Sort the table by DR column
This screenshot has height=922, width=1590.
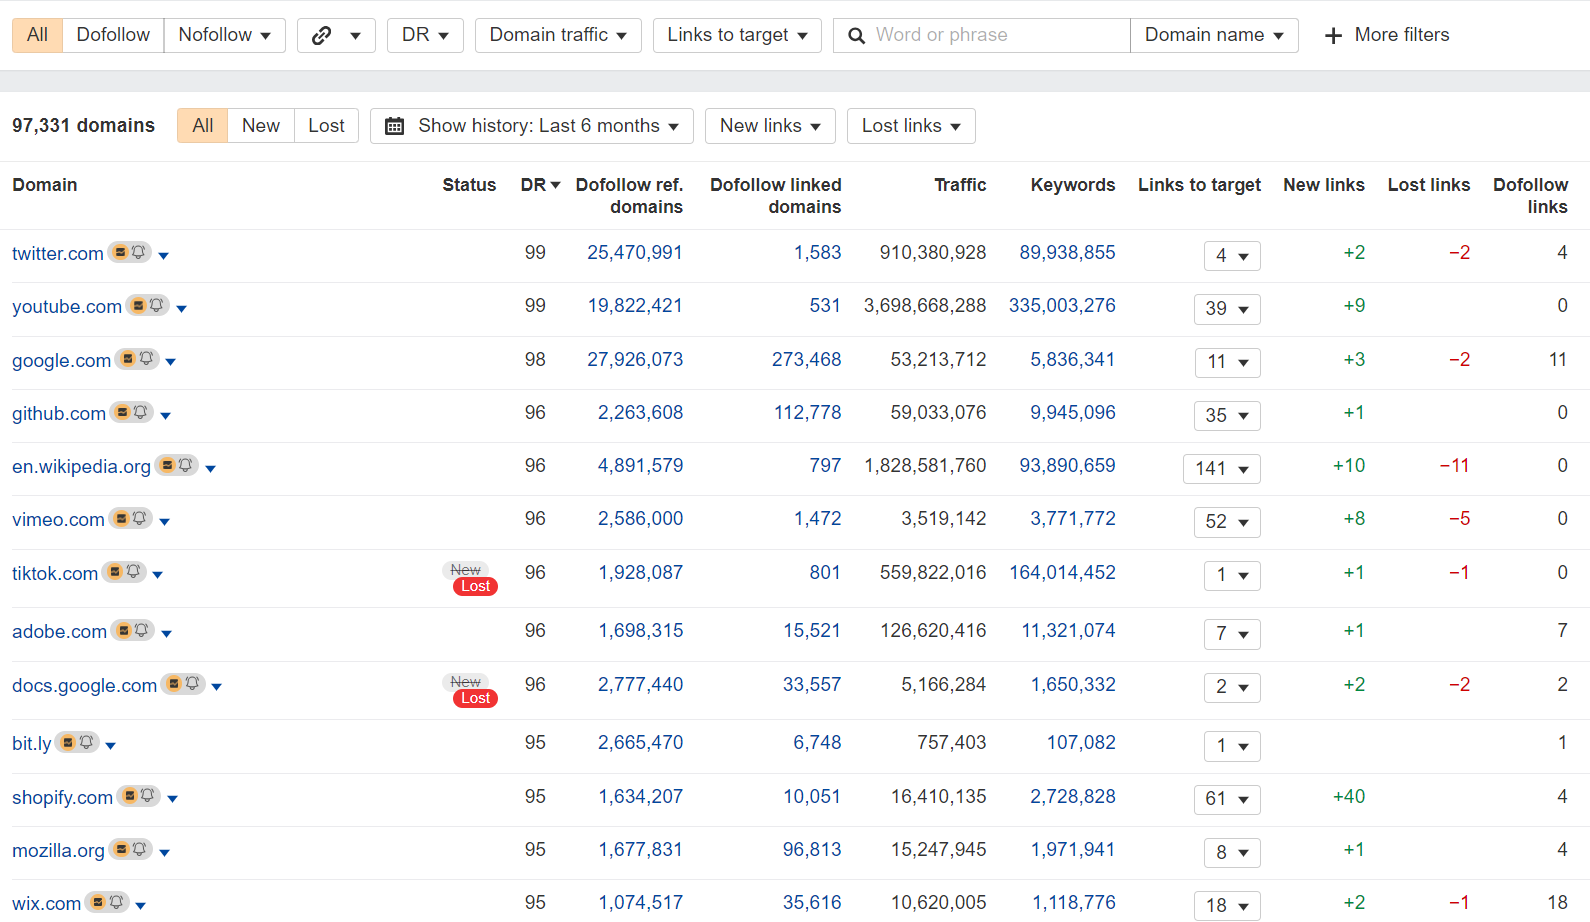point(540,185)
